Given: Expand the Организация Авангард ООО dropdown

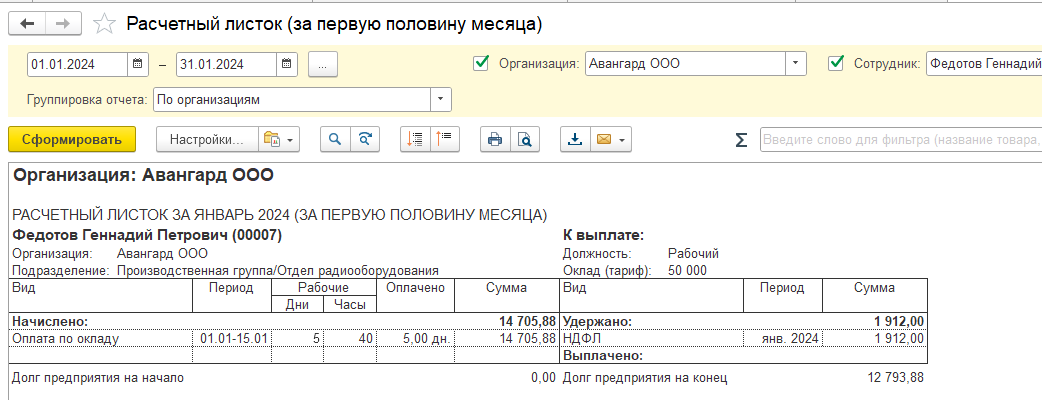Looking at the screenshot, I should pos(795,64).
